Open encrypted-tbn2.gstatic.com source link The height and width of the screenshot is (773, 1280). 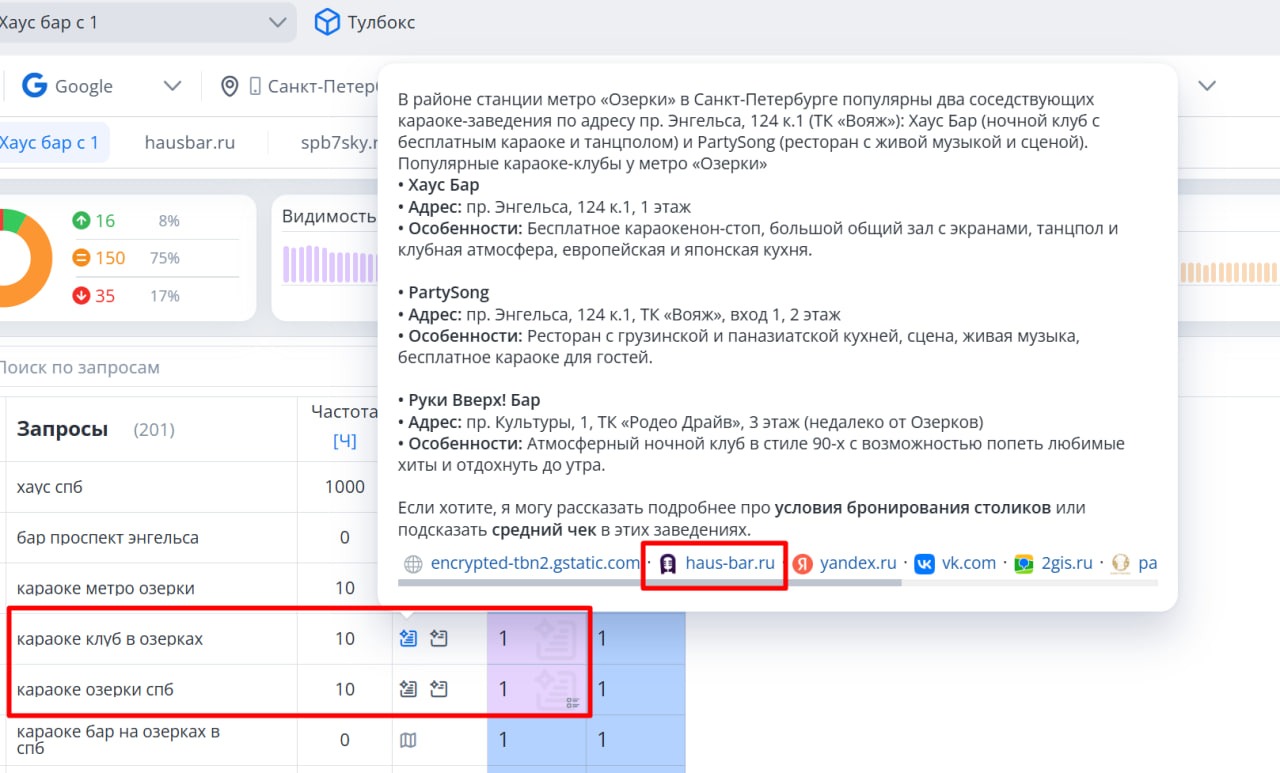click(x=535, y=563)
